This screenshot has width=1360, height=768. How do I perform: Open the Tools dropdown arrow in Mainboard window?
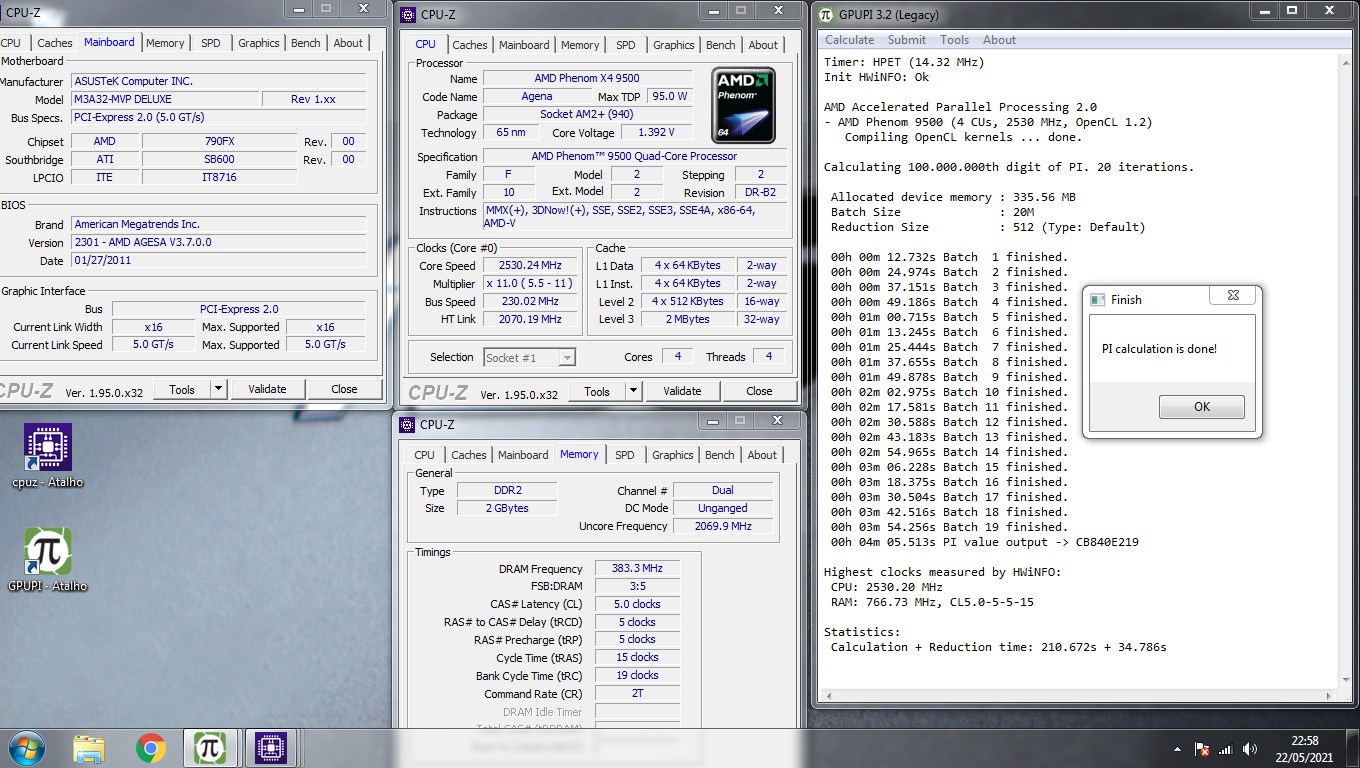coord(219,389)
